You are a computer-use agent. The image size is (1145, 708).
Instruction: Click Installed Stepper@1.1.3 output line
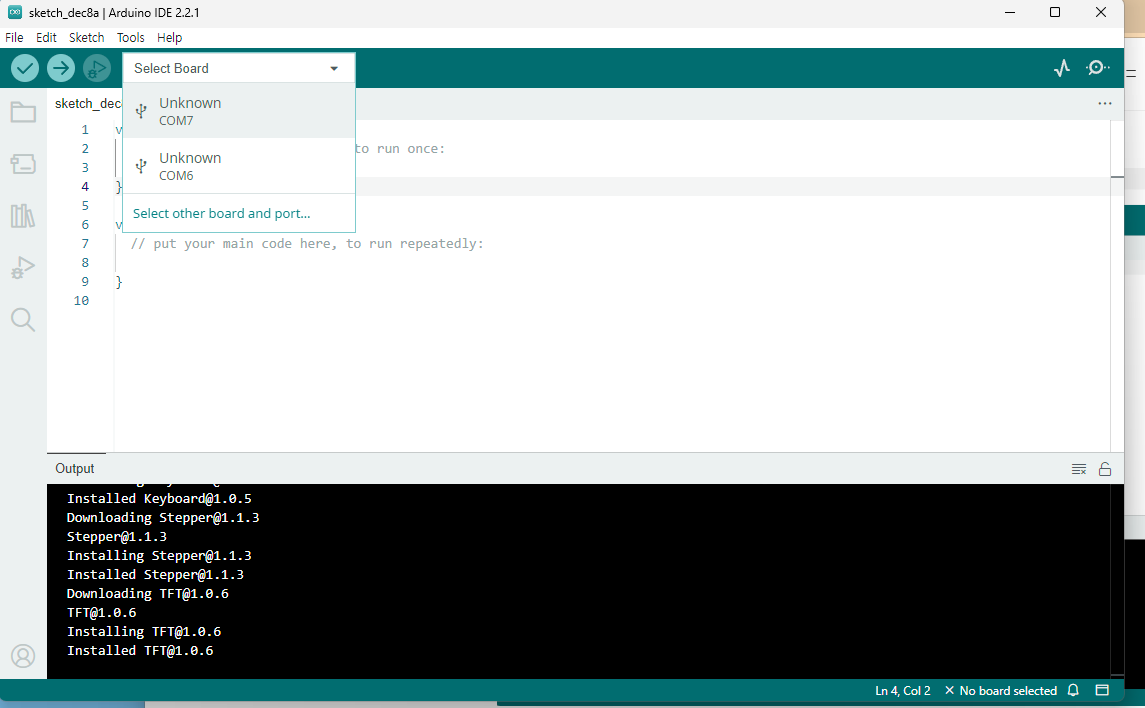pos(156,574)
